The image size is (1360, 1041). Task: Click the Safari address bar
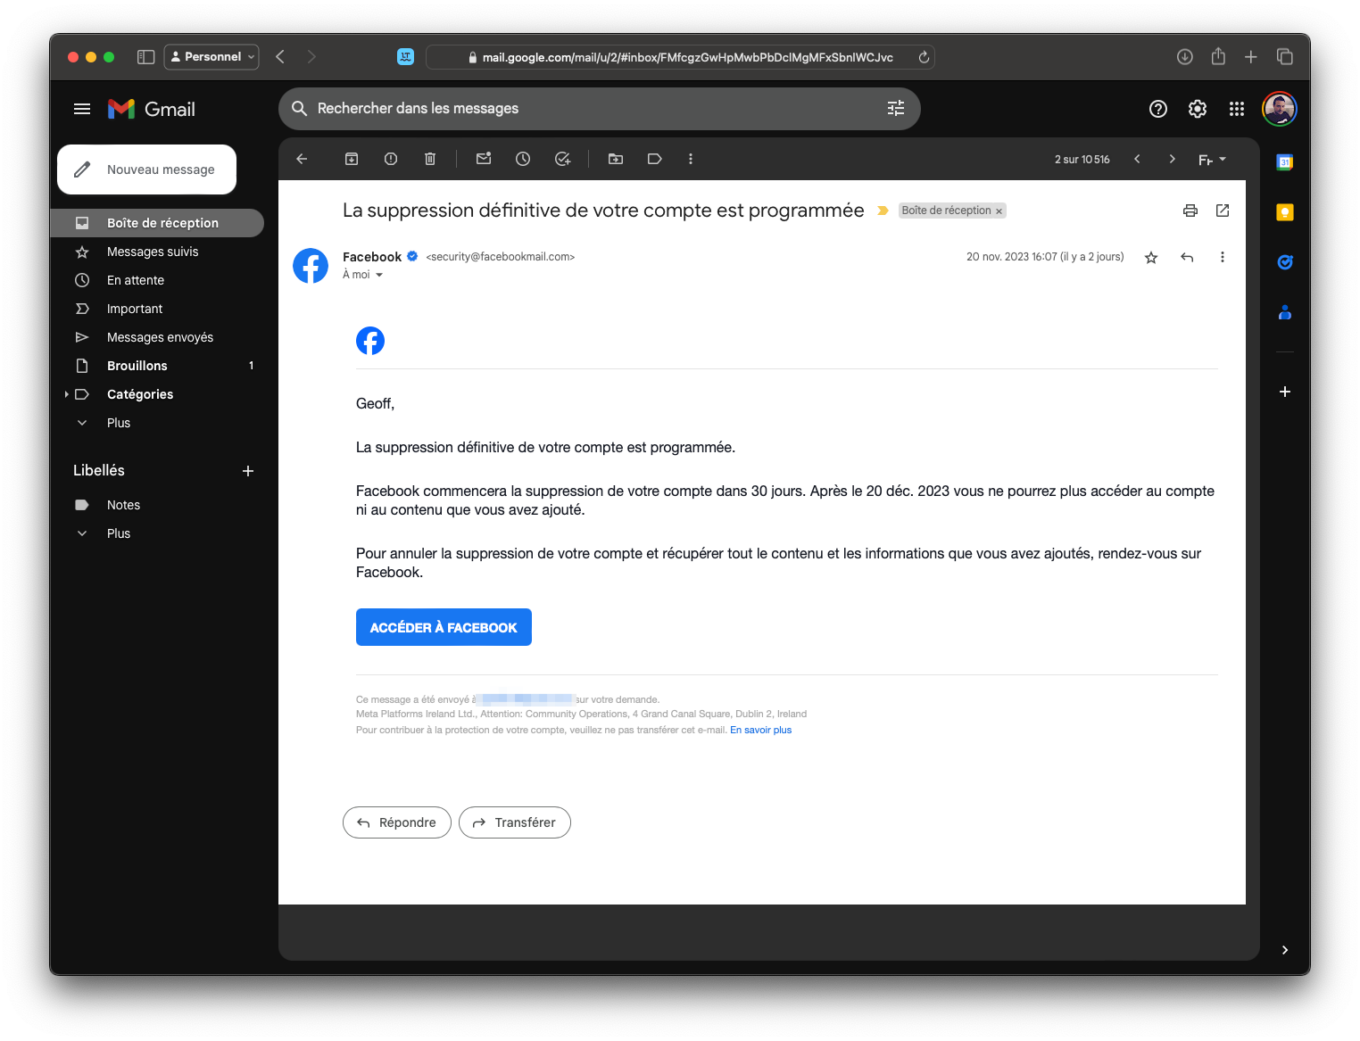(680, 57)
